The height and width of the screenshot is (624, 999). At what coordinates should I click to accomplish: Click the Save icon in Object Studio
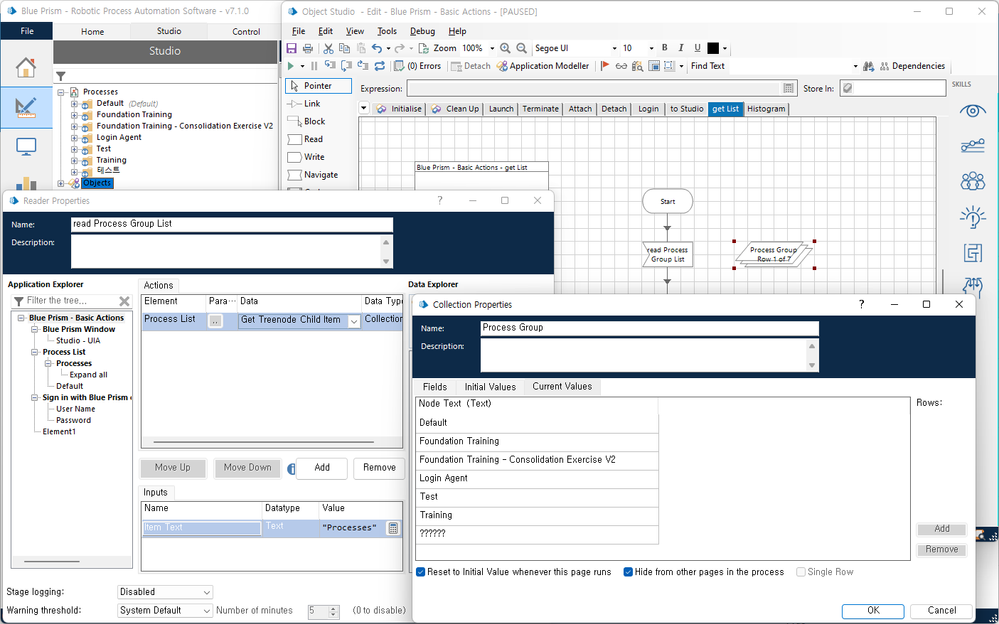291,48
